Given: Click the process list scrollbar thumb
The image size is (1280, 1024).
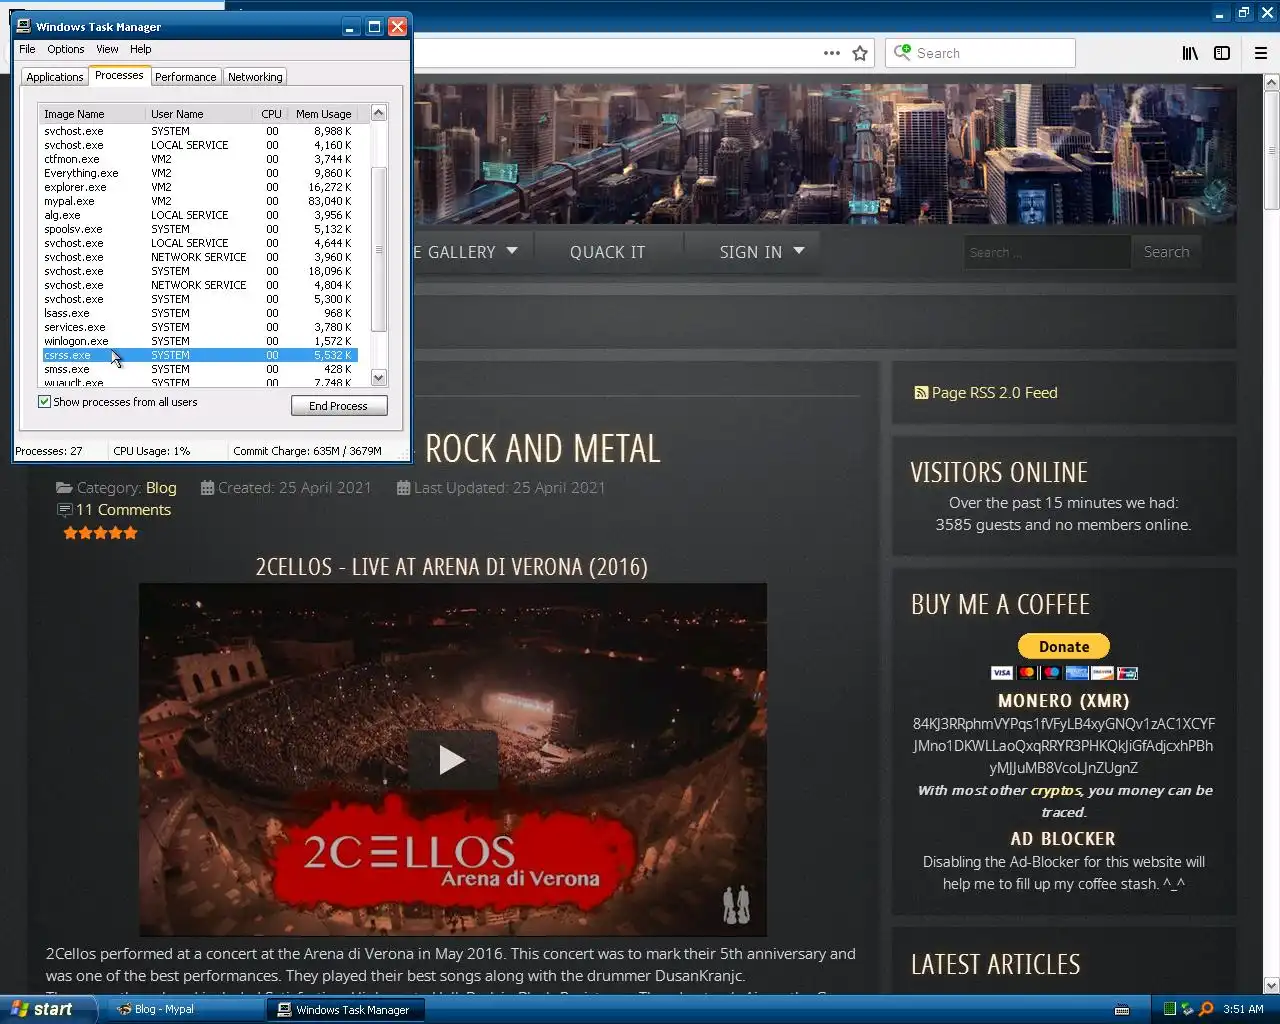Looking at the screenshot, I should pyautogui.click(x=378, y=249).
